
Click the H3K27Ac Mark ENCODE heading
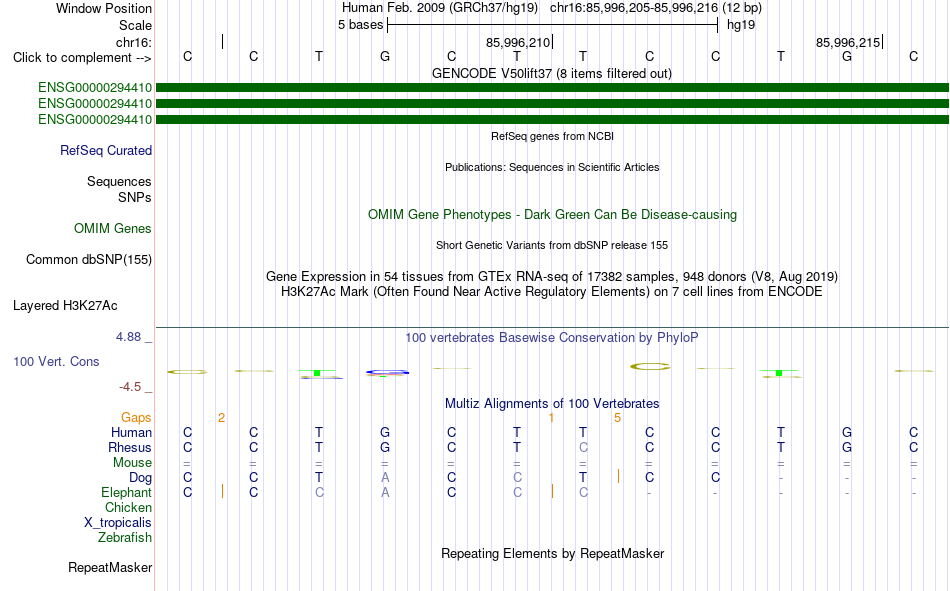(552, 292)
